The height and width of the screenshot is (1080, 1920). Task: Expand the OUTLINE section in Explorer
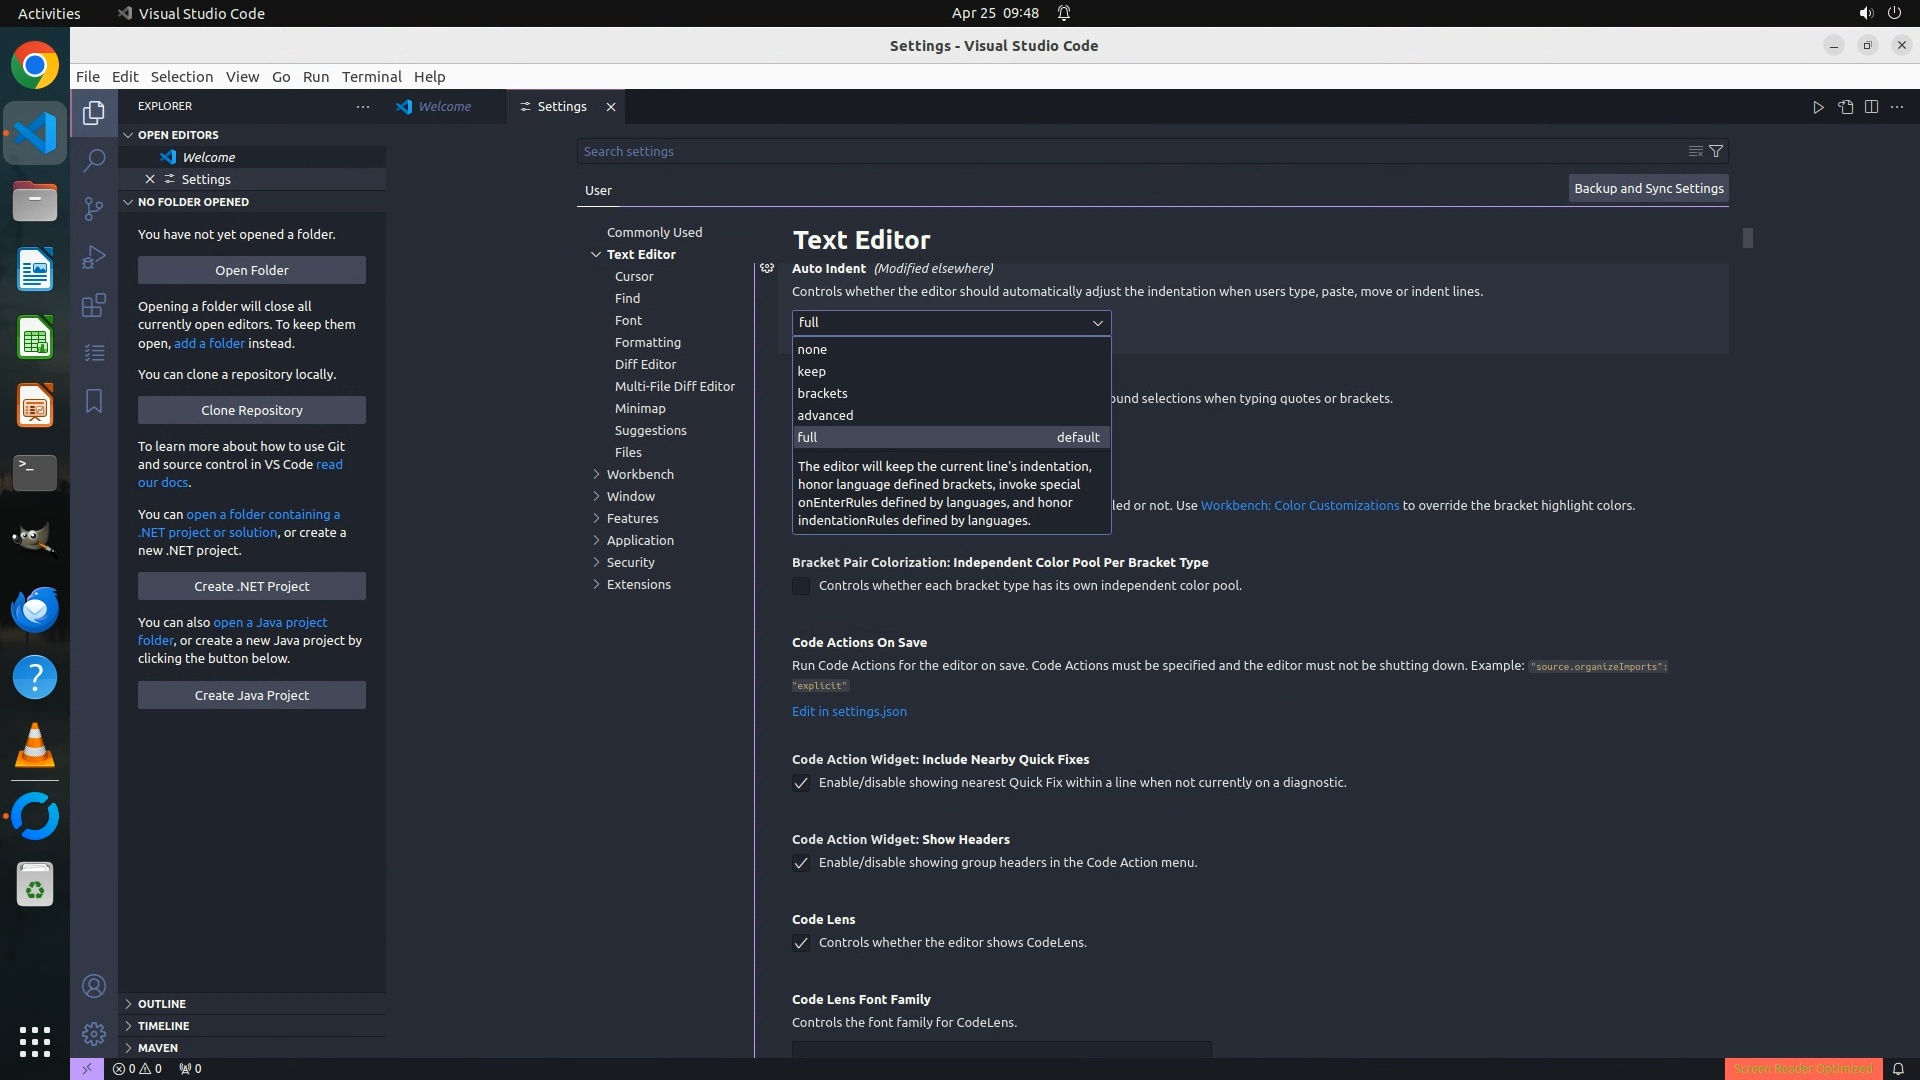pos(162,1003)
